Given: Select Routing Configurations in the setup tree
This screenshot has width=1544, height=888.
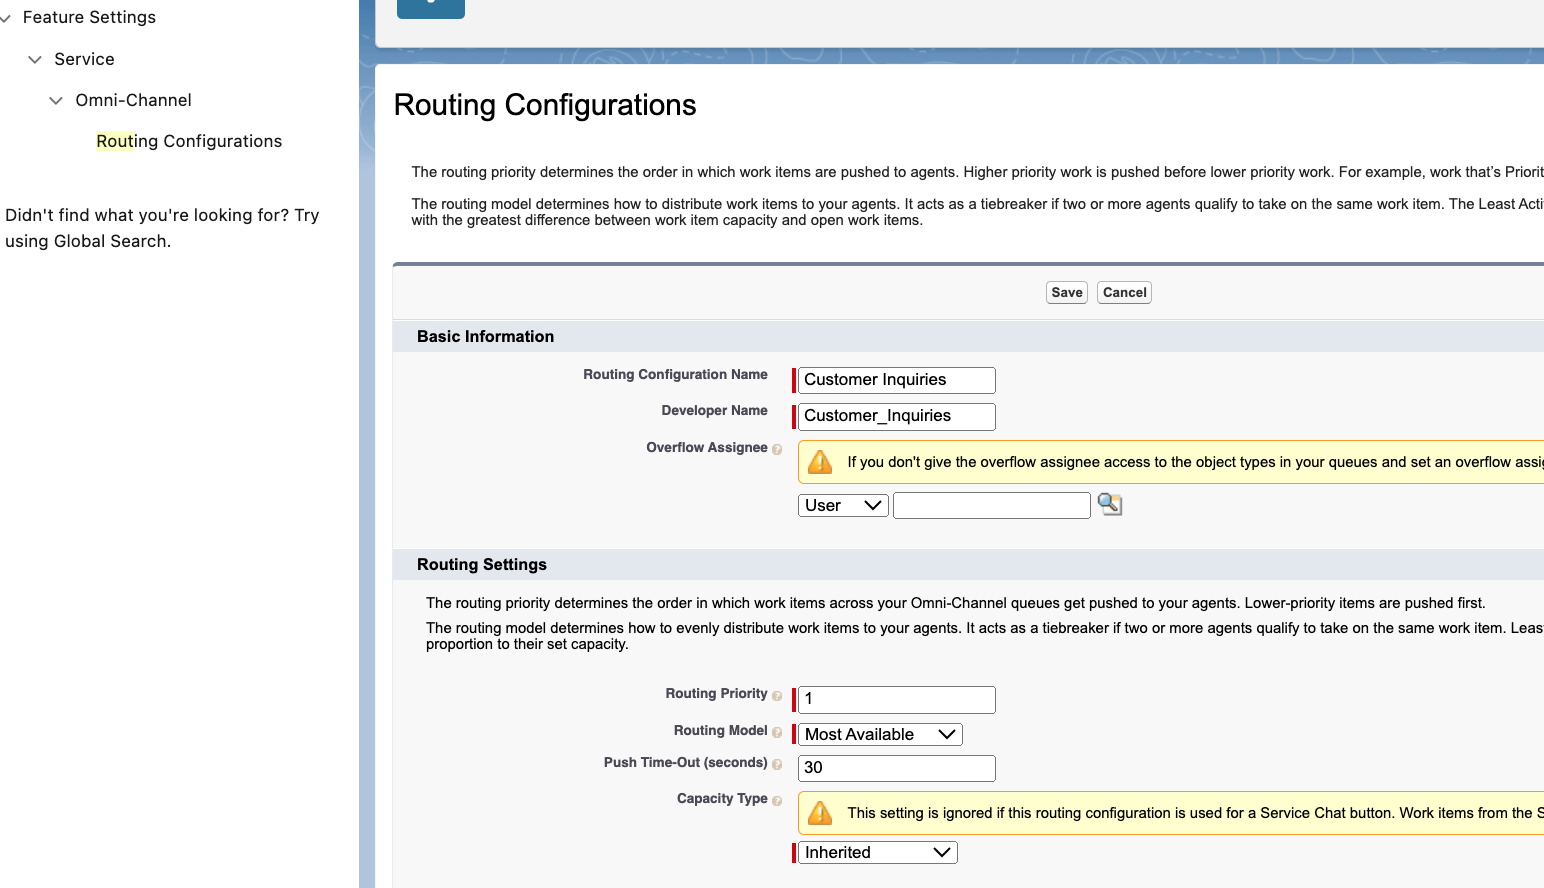Looking at the screenshot, I should [x=188, y=141].
